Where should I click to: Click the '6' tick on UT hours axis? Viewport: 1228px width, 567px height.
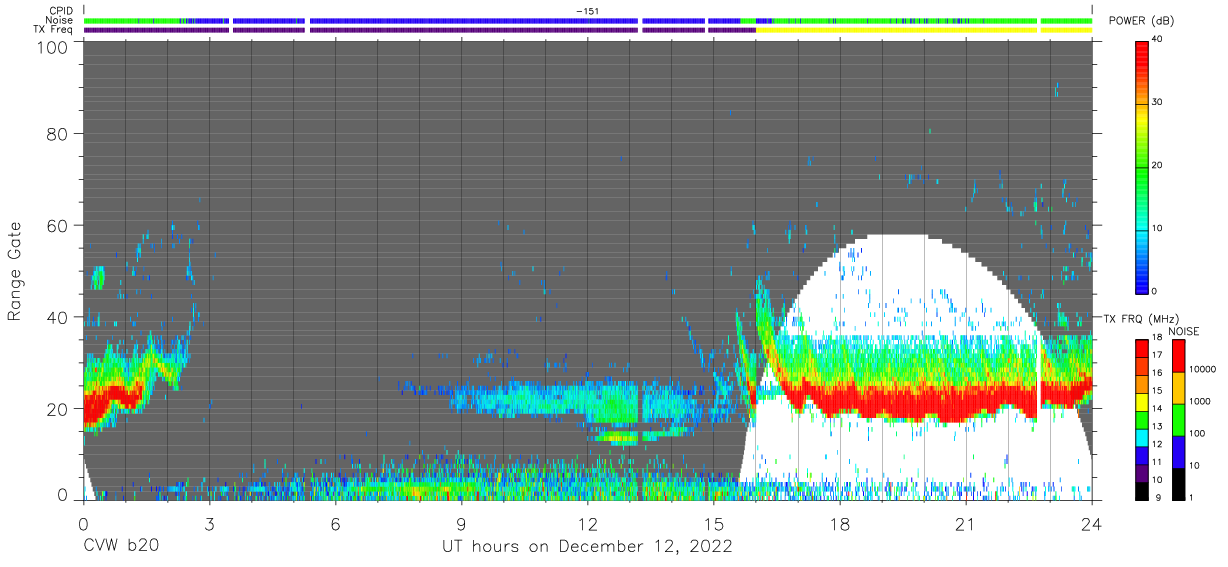tap(335, 524)
